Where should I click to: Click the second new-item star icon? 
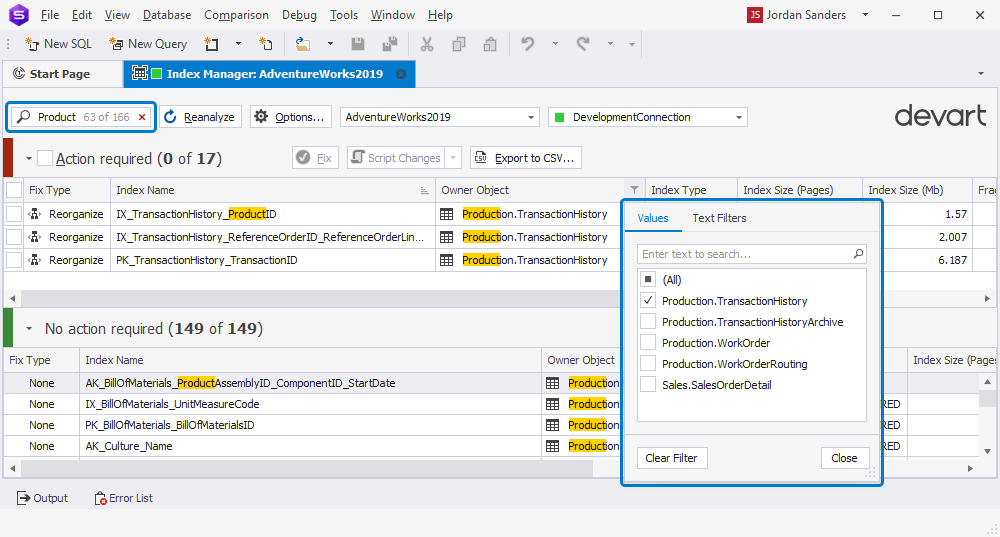pyautogui.click(x=265, y=44)
